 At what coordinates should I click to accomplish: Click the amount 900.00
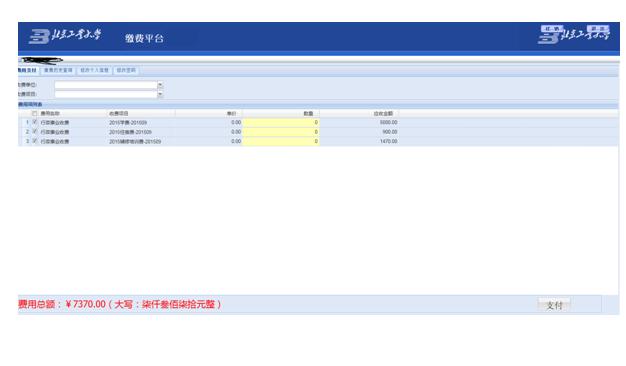[390, 132]
